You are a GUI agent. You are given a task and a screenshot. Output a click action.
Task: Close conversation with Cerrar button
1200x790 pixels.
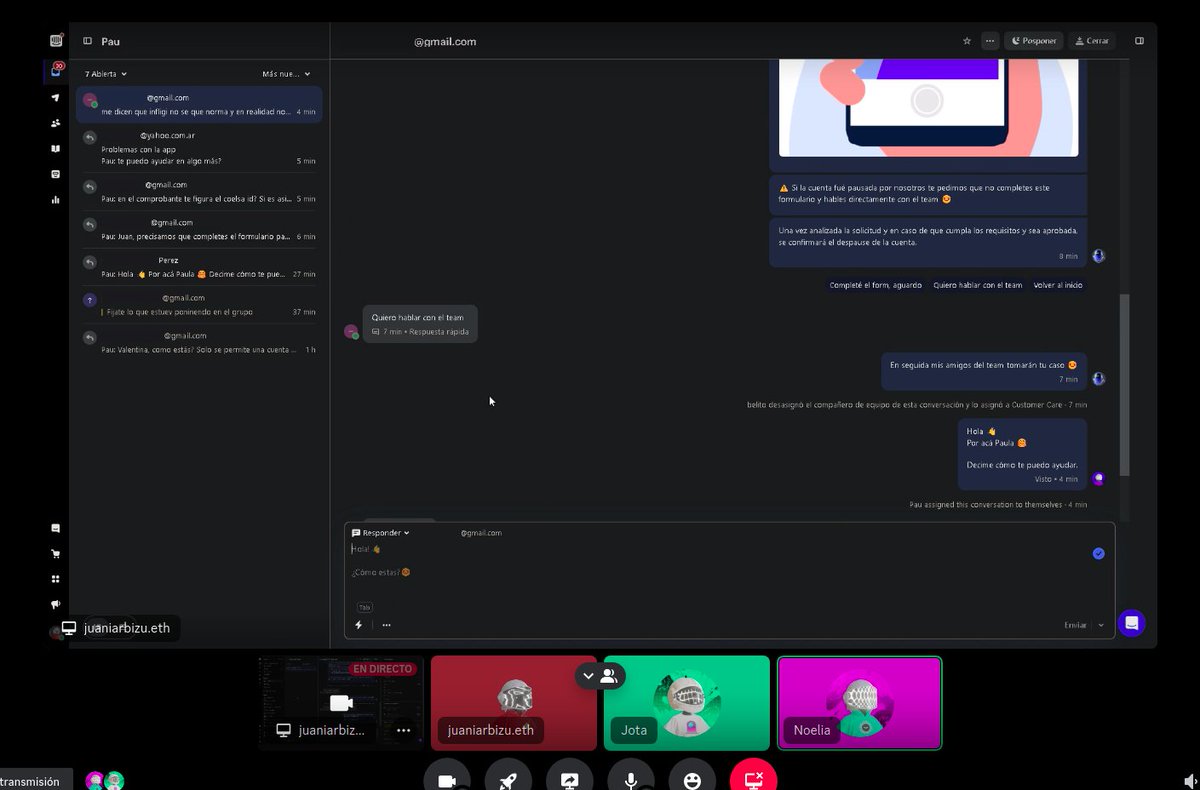point(1091,41)
